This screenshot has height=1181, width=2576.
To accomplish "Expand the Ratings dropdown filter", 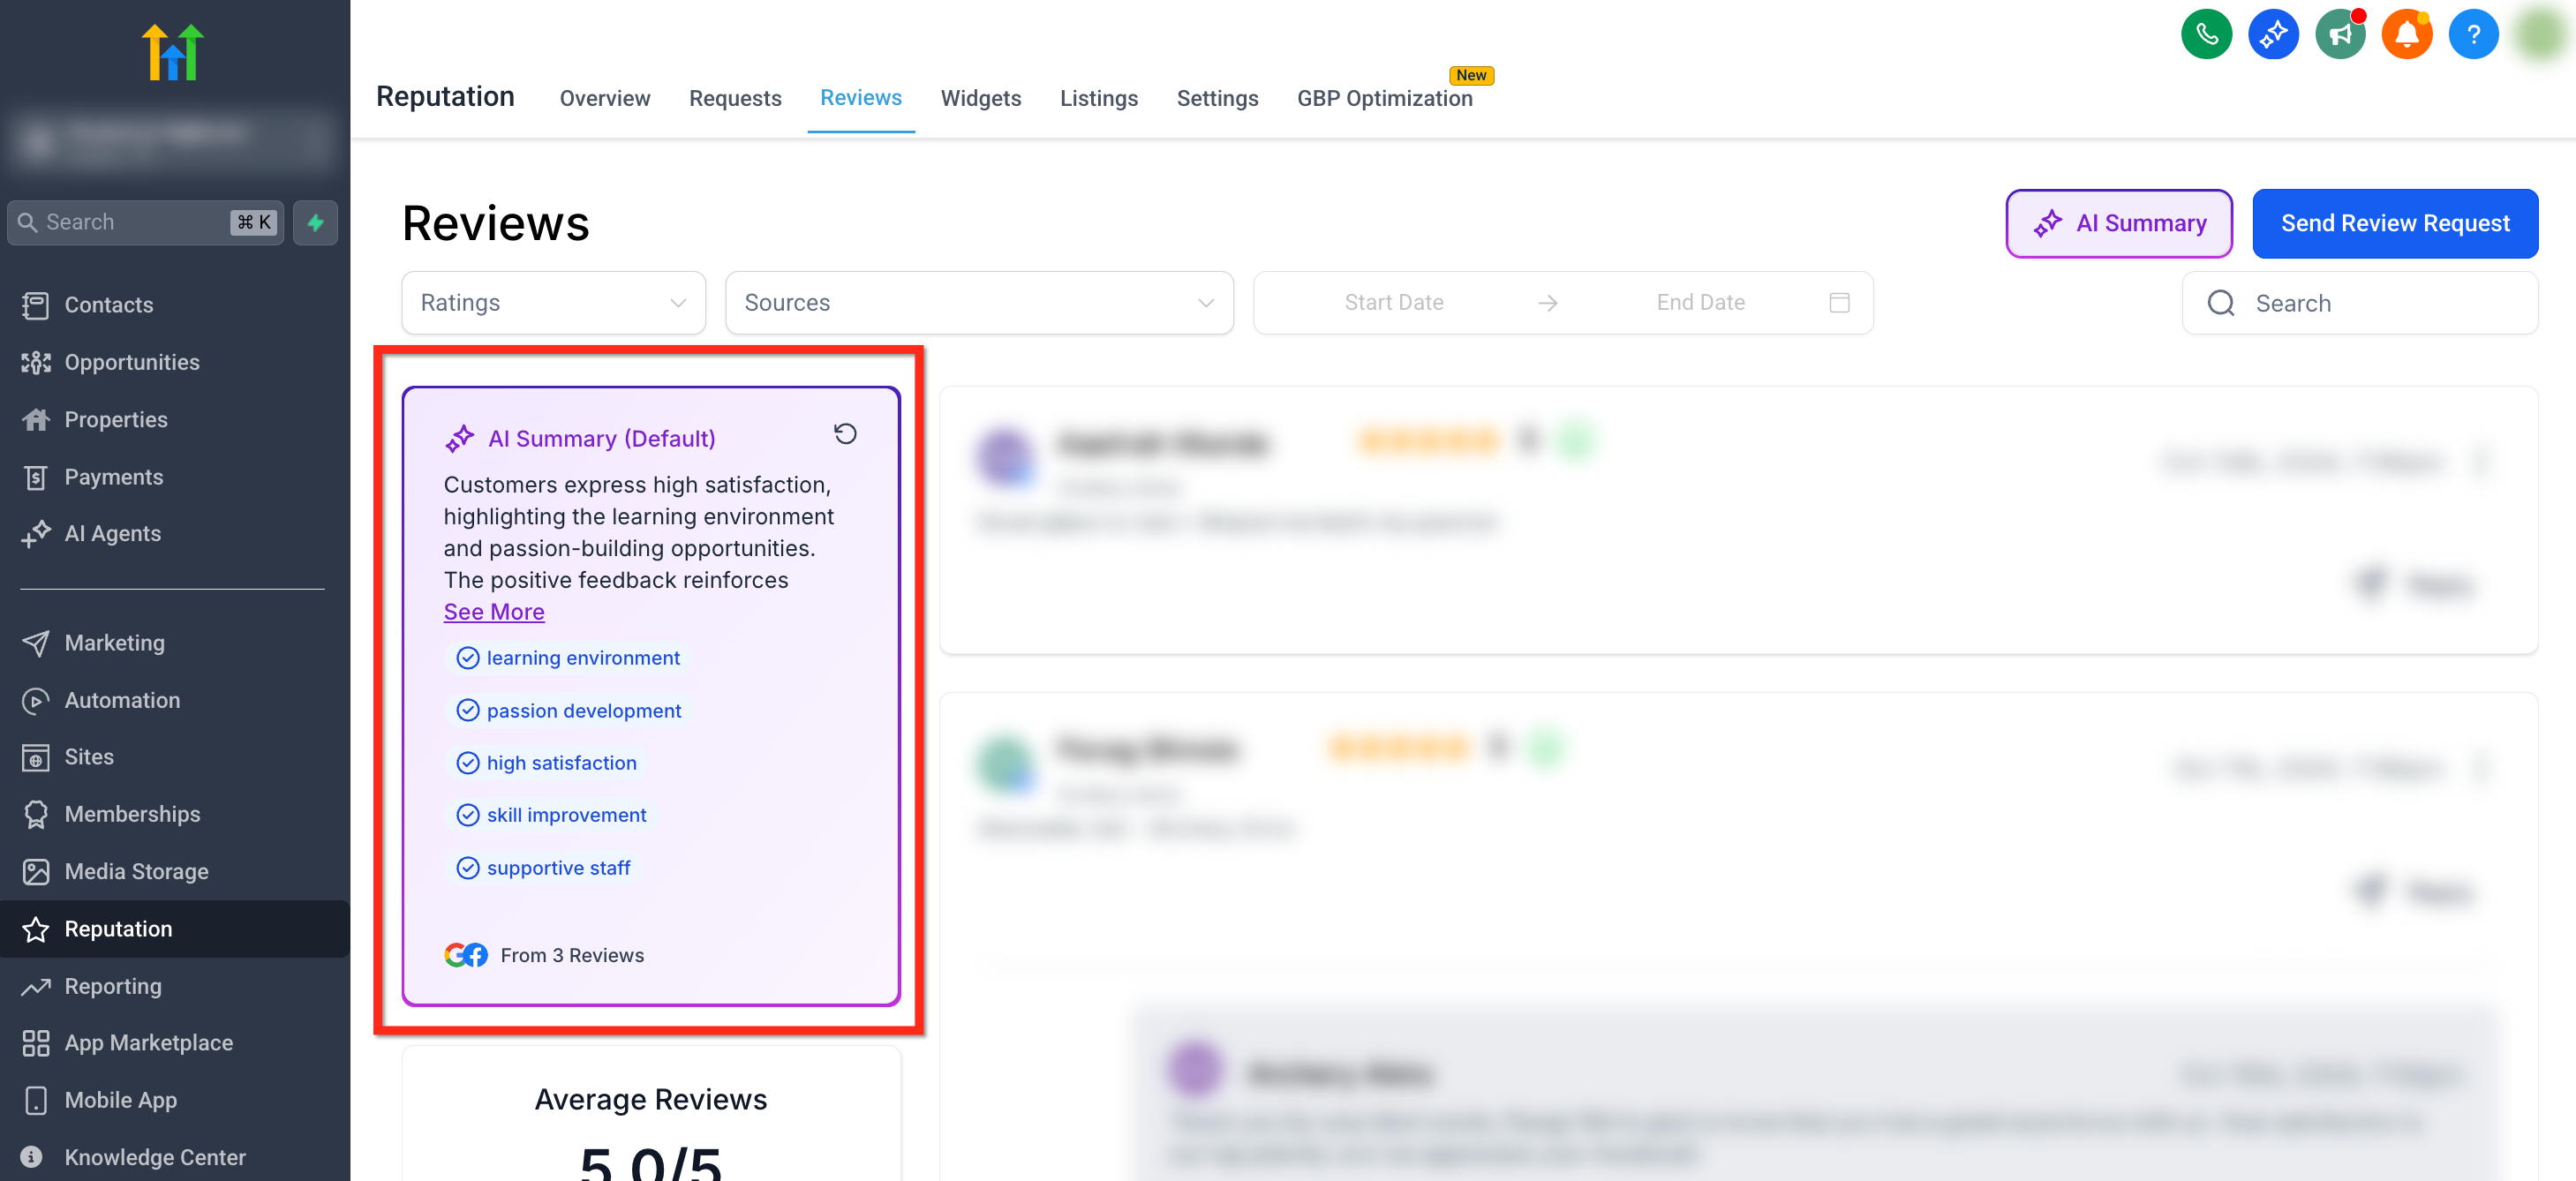I will [553, 303].
